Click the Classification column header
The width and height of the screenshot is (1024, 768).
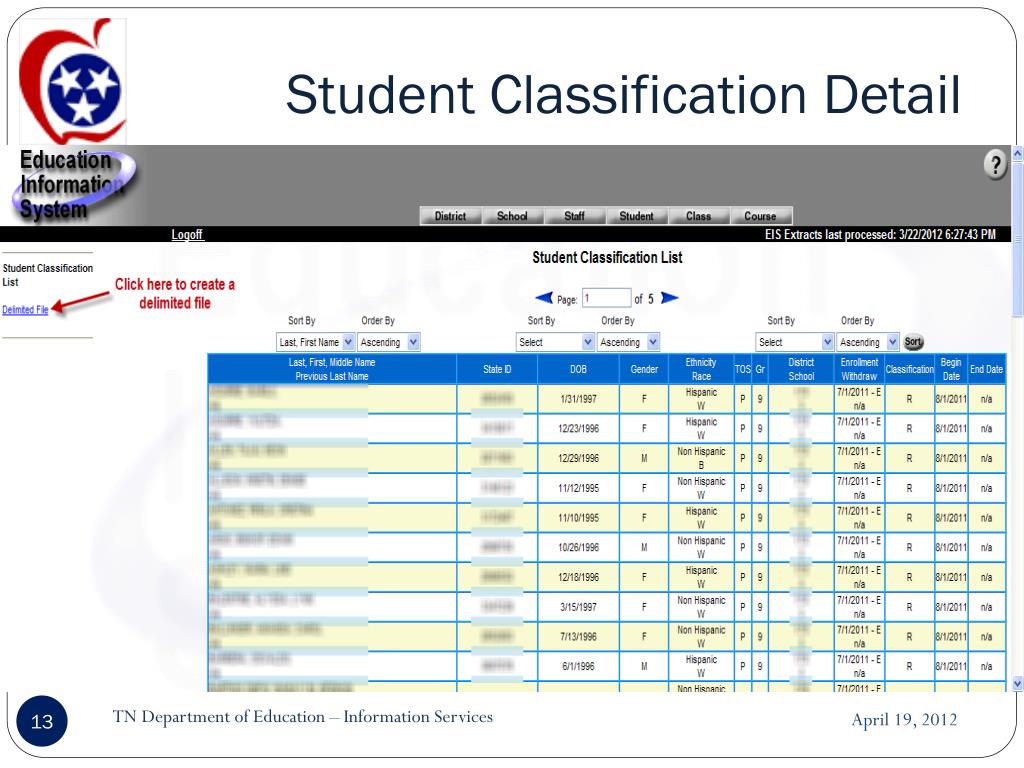909,369
